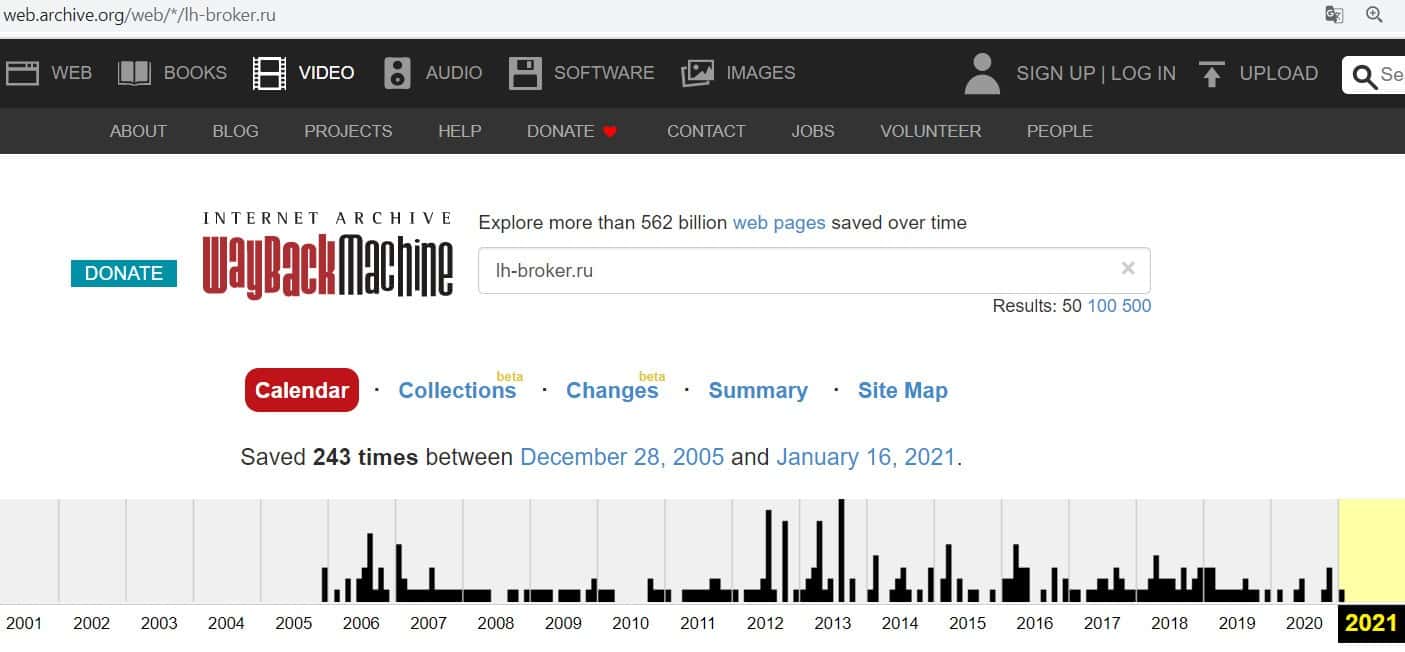Select year 2008 on the timeline
This screenshot has height=652, width=1405.
pos(496,623)
